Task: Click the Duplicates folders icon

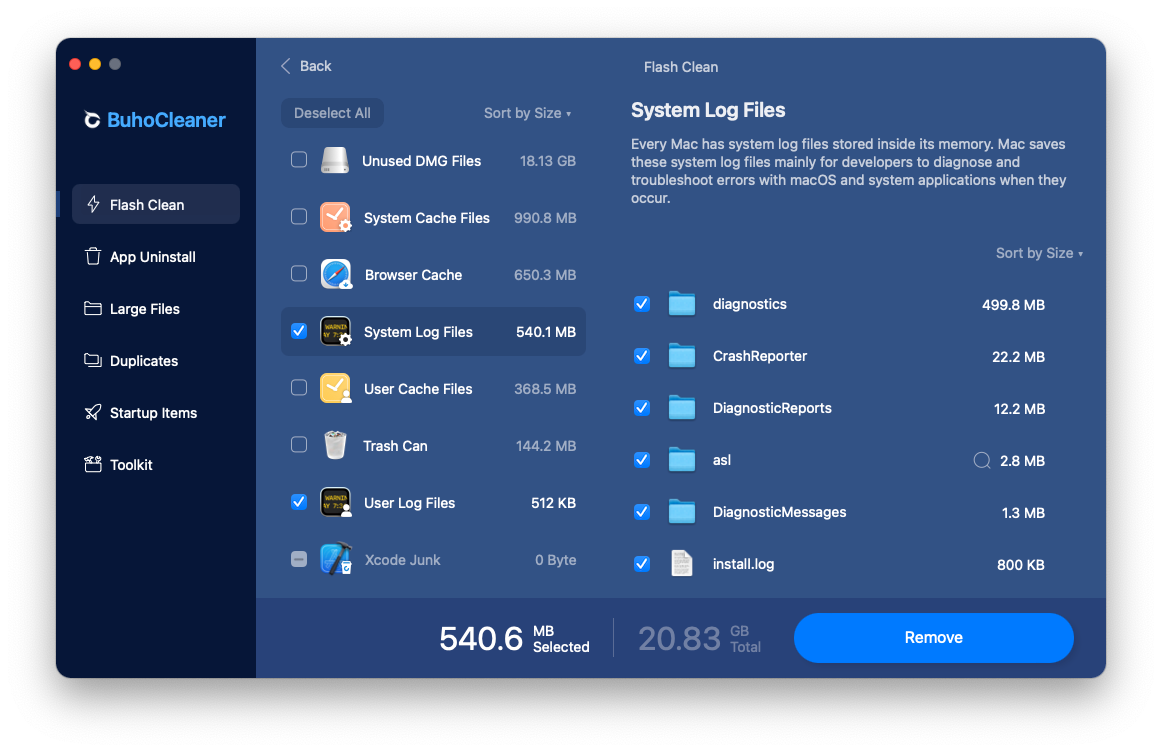Action: pyautogui.click(x=93, y=360)
